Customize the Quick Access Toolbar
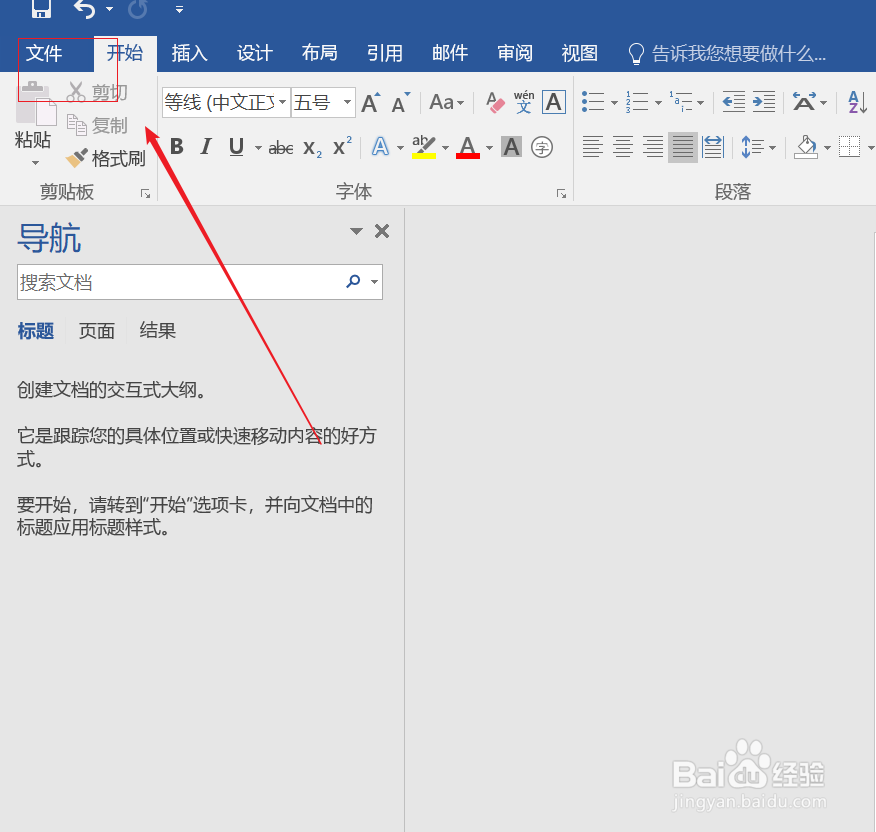The image size is (876, 832). pos(179,9)
